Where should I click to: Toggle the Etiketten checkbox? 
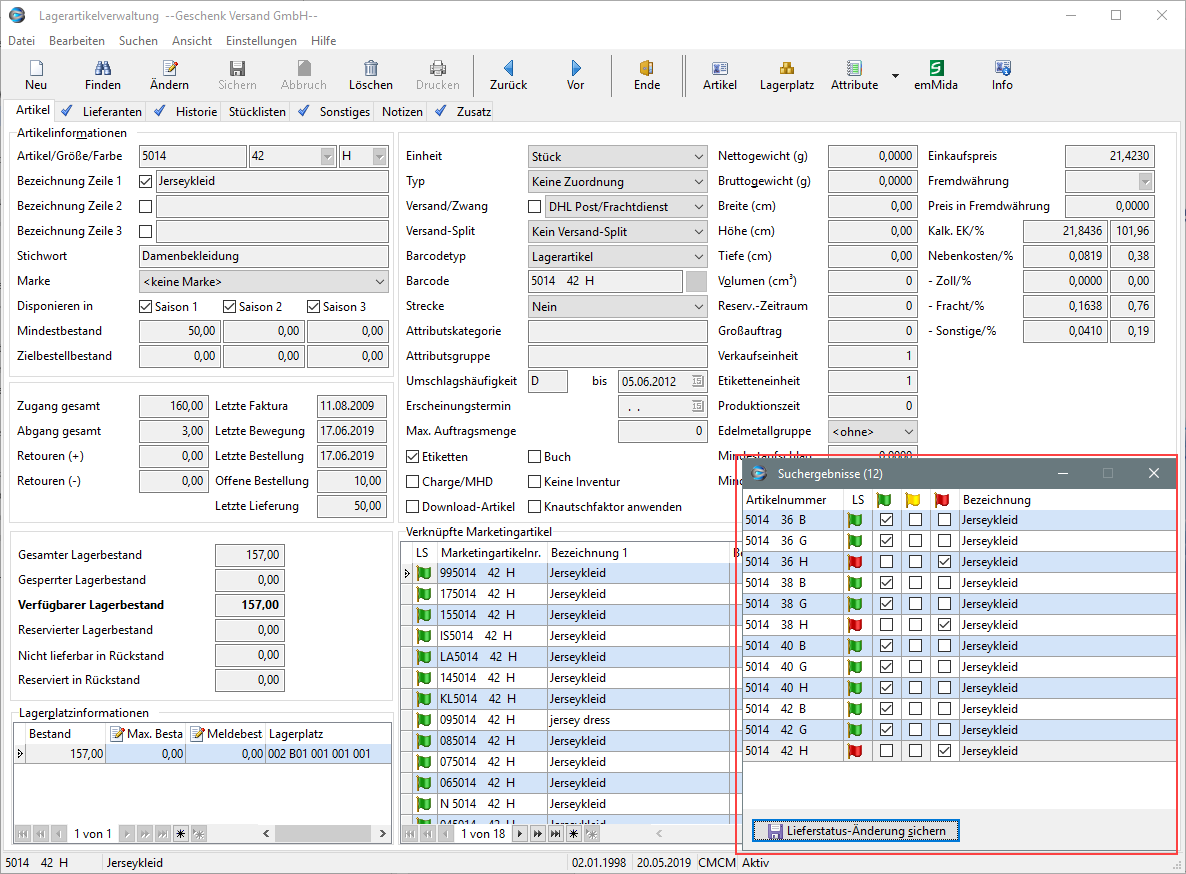[x=413, y=457]
